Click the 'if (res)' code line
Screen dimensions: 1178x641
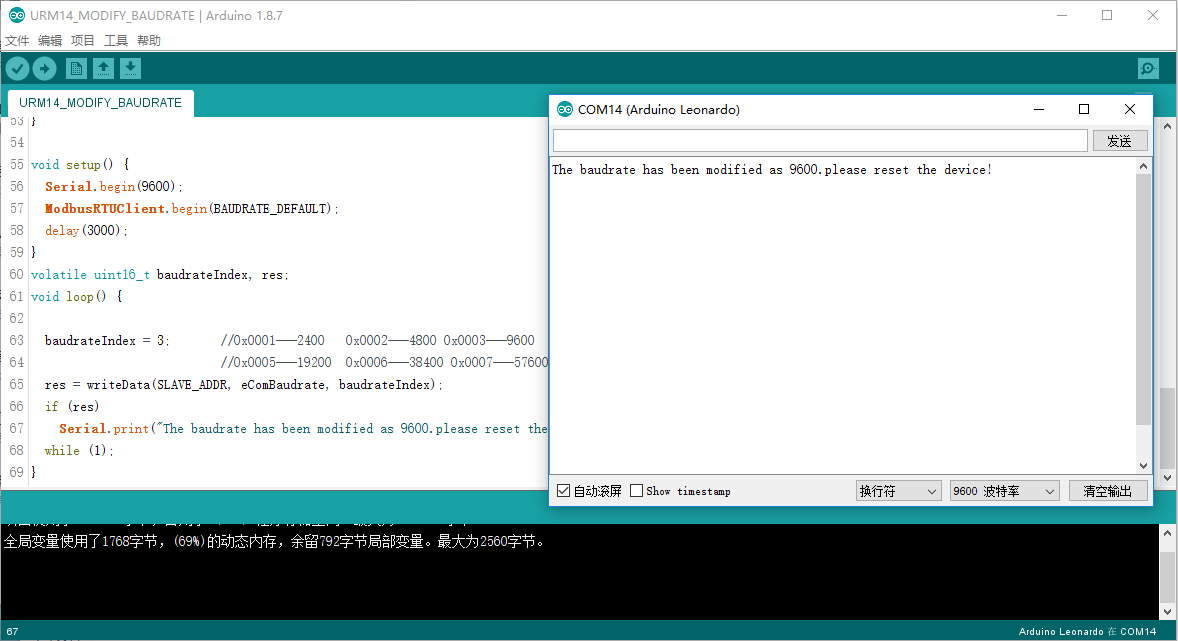71,406
